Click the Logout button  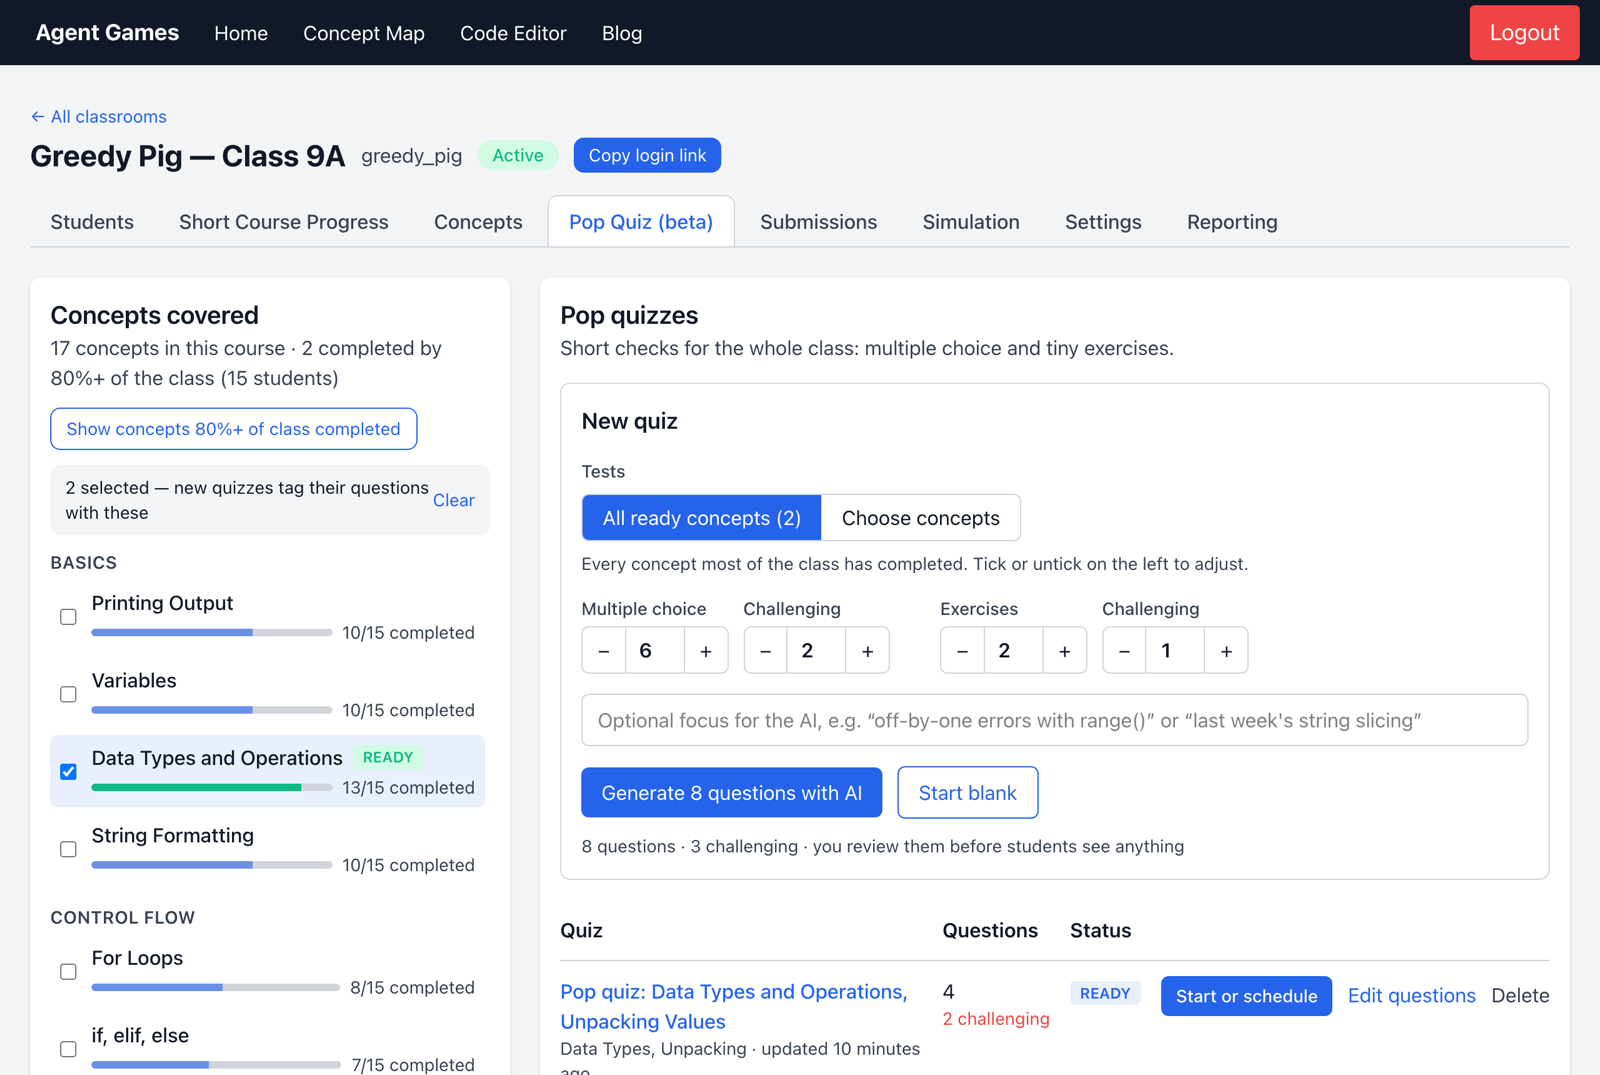tap(1524, 33)
